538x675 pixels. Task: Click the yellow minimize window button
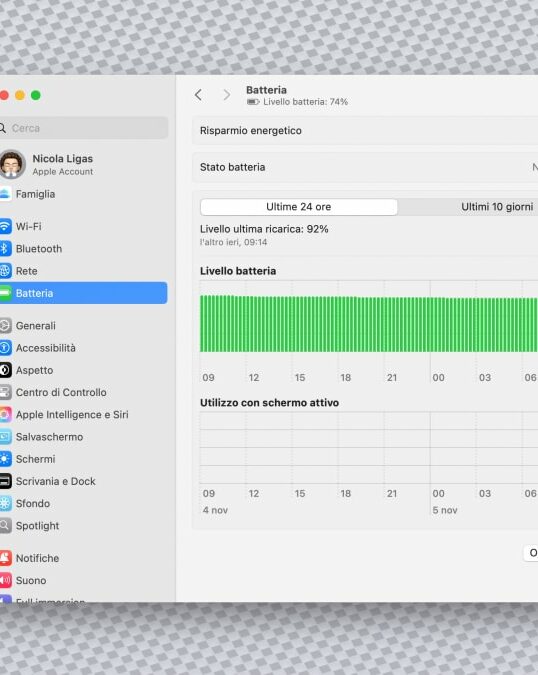[x=20, y=95]
